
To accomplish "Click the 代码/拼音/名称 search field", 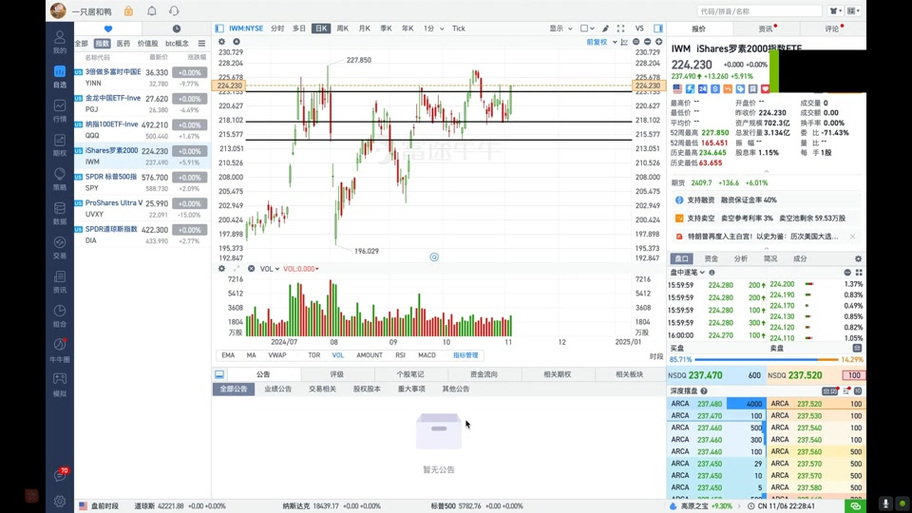I will click(x=760, y=11).
